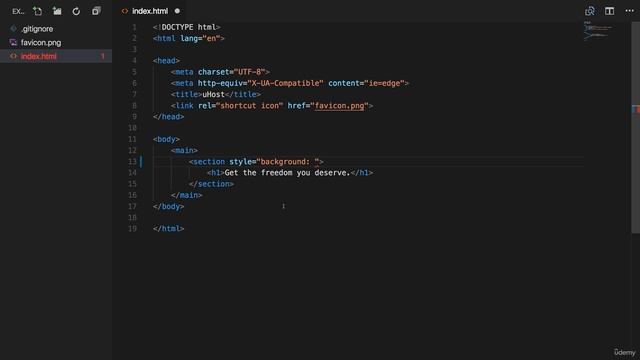
Task: Click the title text uHost in code
Action: tap(213, 94)
